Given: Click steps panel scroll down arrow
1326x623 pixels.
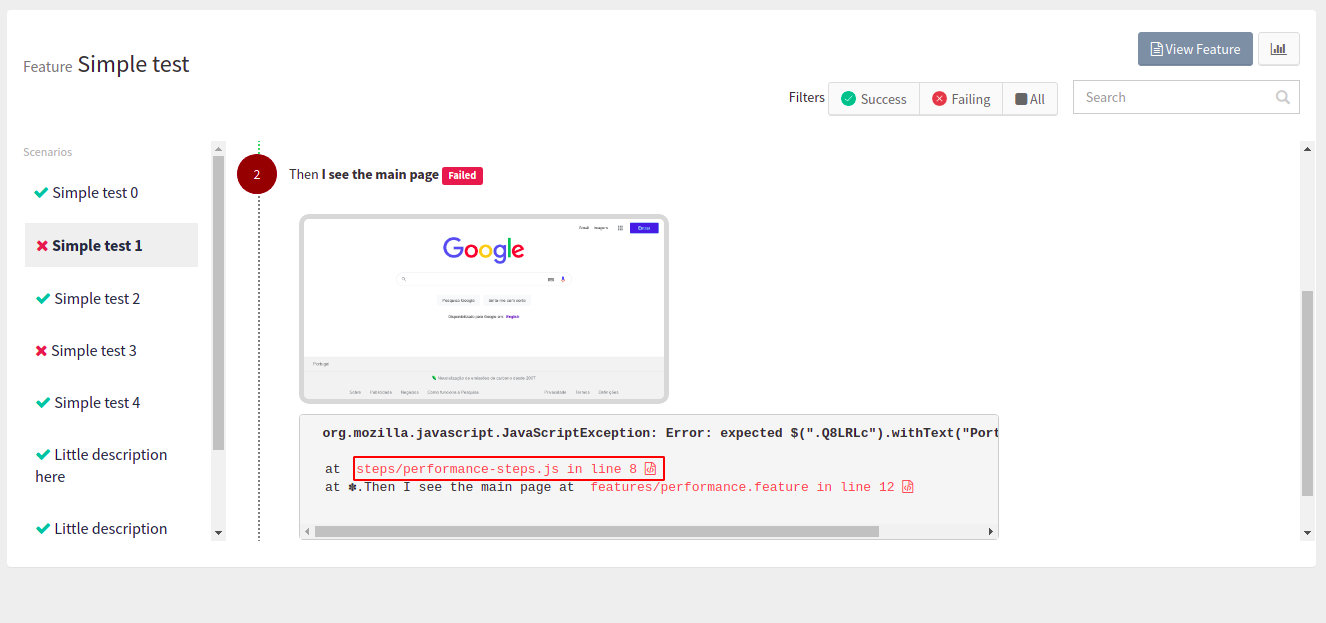Looking at the screenshot, I should [1307, 533].
